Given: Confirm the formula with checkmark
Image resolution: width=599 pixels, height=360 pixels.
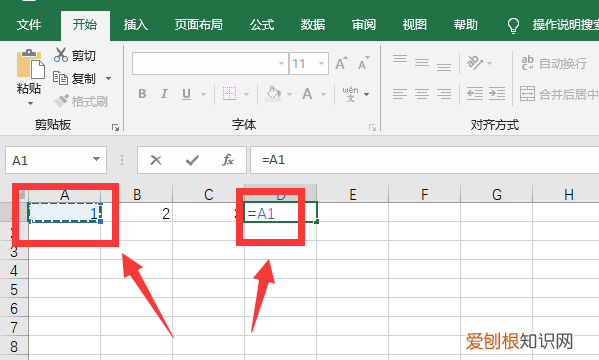Looking at the screenshot, I should [192, 160].
